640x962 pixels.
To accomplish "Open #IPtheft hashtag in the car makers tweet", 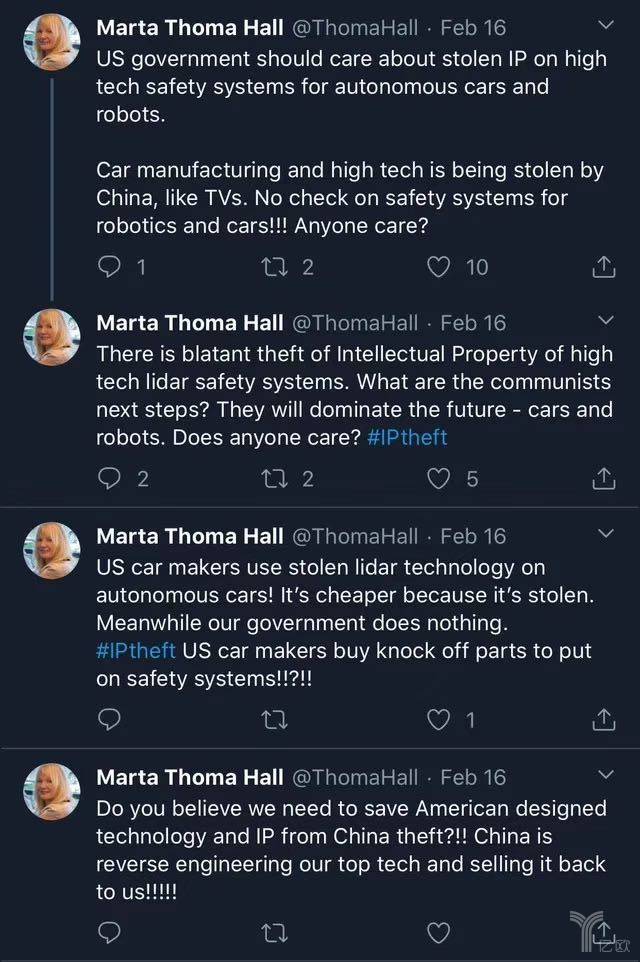I will coord(136,651).
